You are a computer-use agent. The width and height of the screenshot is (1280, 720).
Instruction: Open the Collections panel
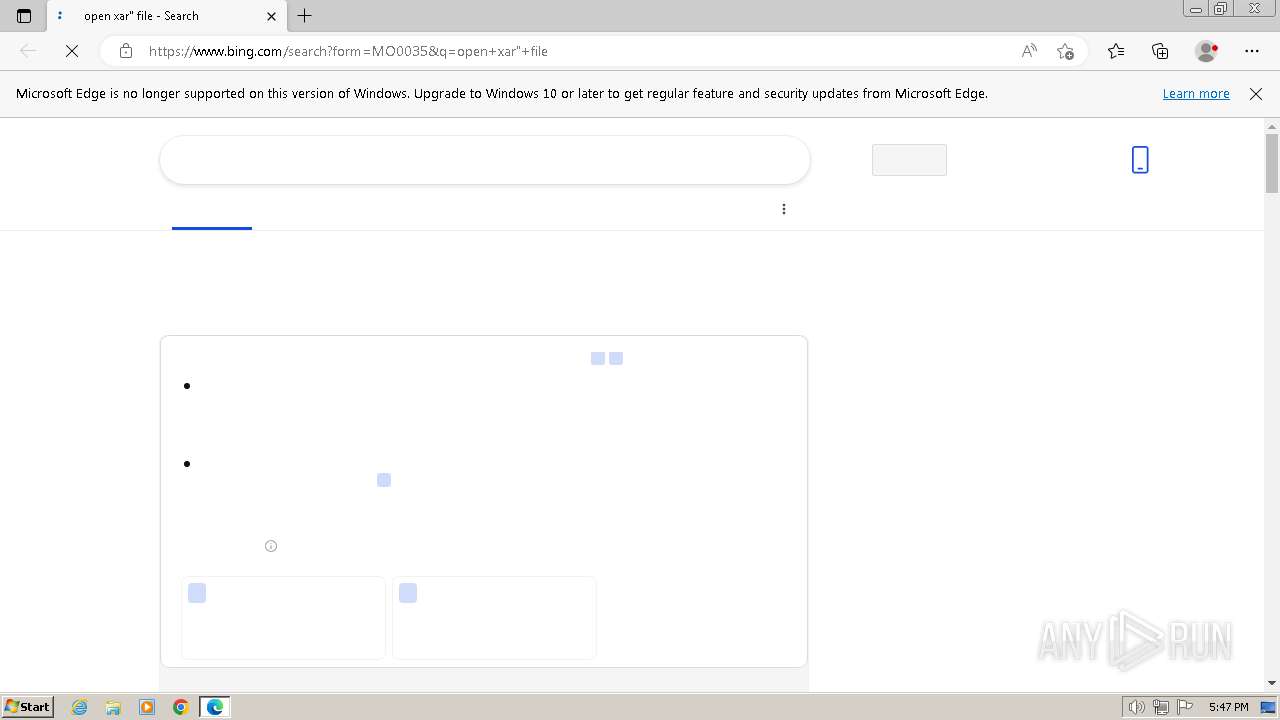click(1160, 51)
